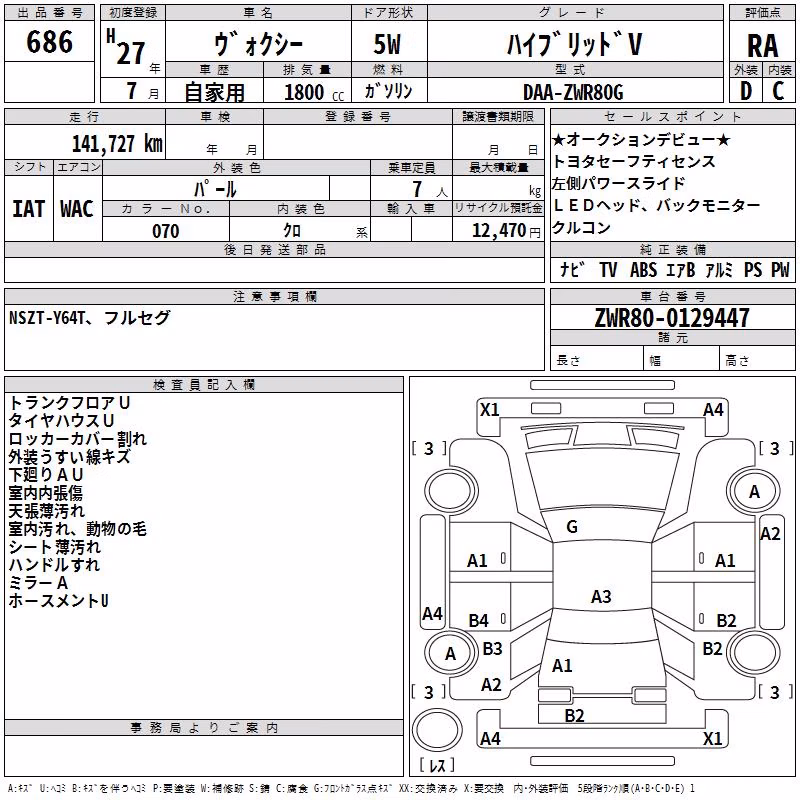Select inspector note 下廻りAU
The height and width of the screenshot is (800, 800).
point(46,475)
